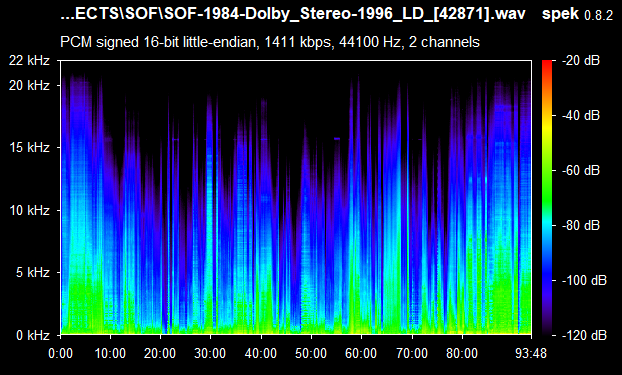Click the 5 kHz frequency label
622x375 pixels.
pos(33,273)
